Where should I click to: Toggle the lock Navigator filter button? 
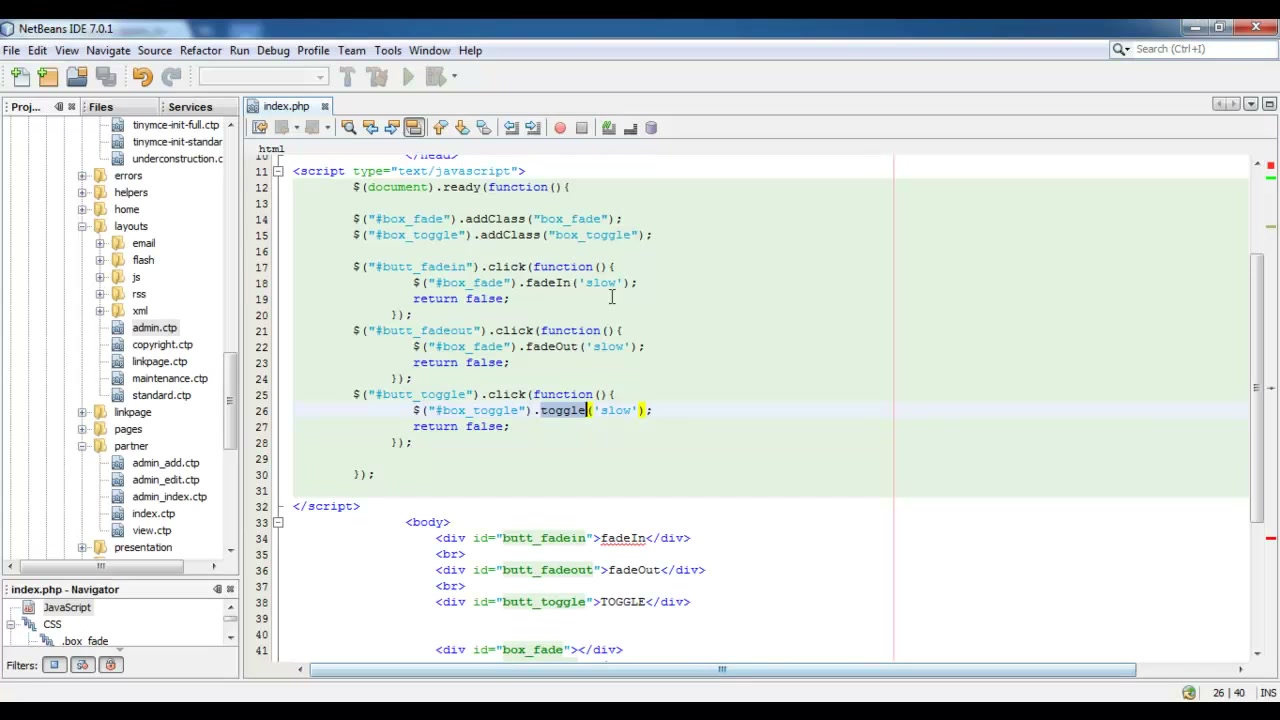111,665
